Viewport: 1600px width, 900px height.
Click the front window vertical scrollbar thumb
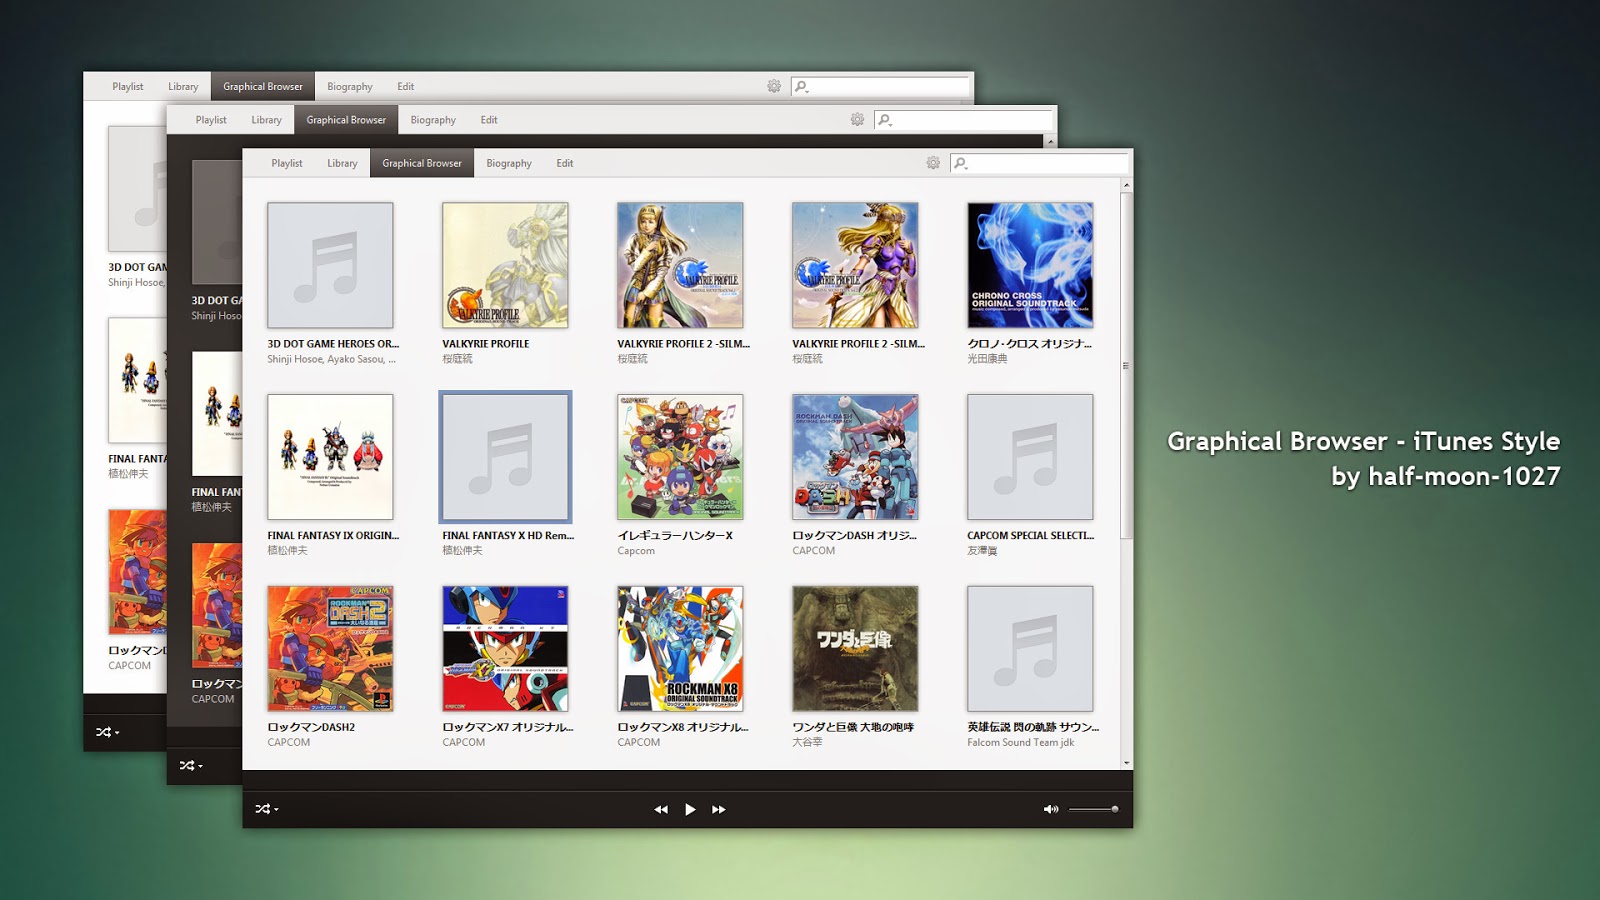(x=1126, y=365)
